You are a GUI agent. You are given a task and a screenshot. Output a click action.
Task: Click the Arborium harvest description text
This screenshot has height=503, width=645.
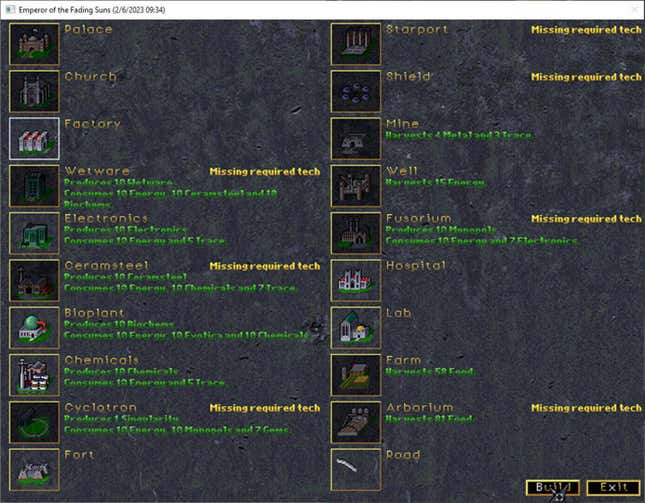pos(429,419)
